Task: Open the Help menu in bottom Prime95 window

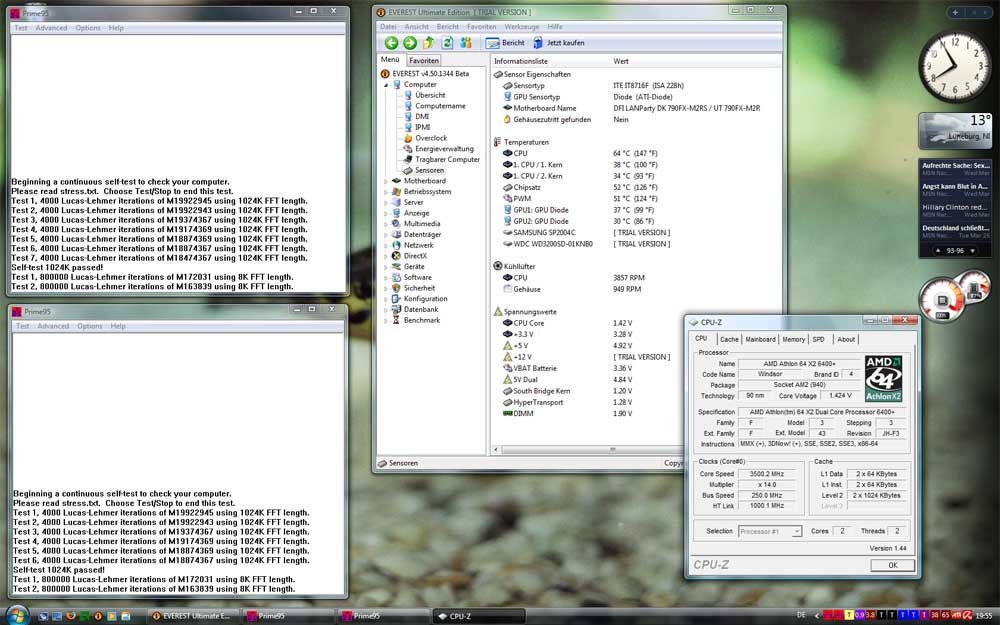Action: pos(117,326)
